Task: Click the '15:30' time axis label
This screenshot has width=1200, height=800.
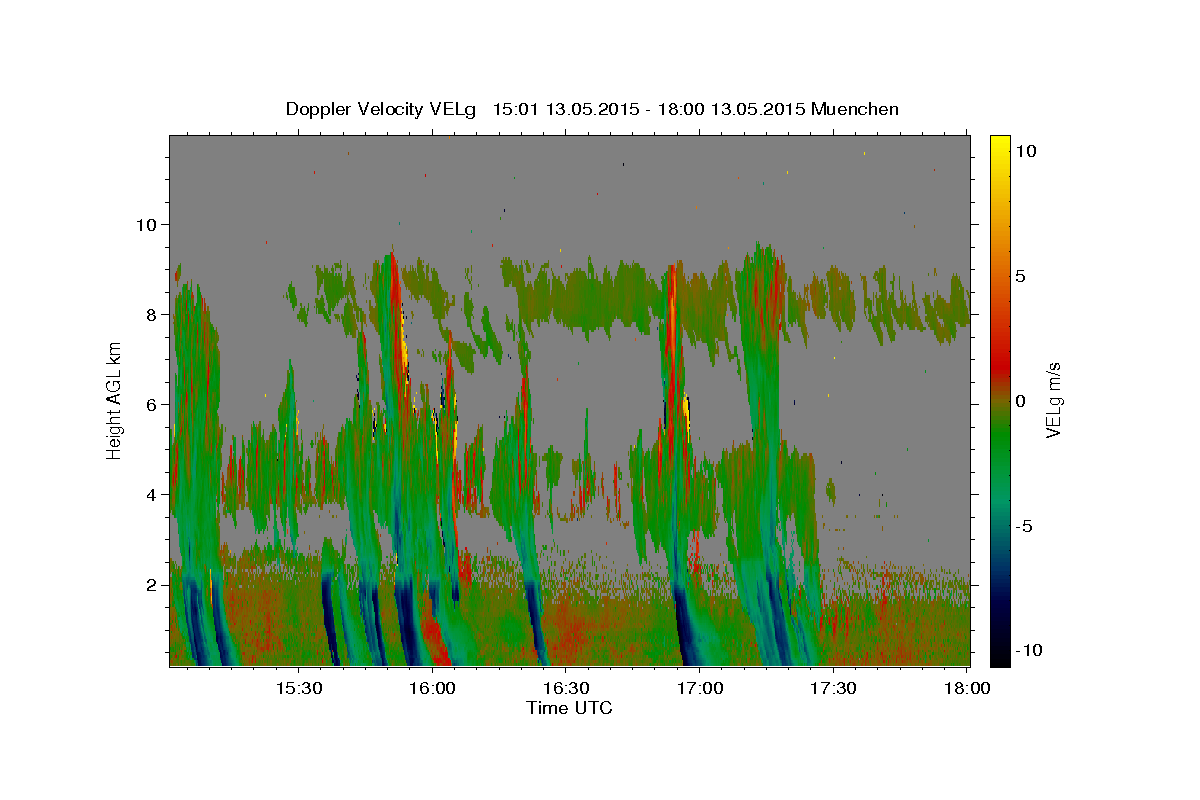Action: click(298, 688)
